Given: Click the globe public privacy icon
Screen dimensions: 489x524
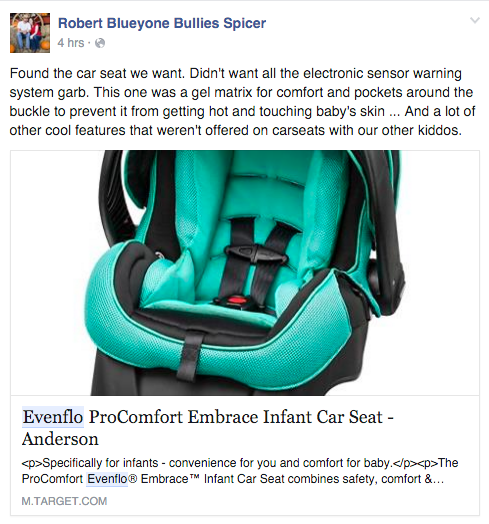Looking at the screenshot, I should 100,43.
